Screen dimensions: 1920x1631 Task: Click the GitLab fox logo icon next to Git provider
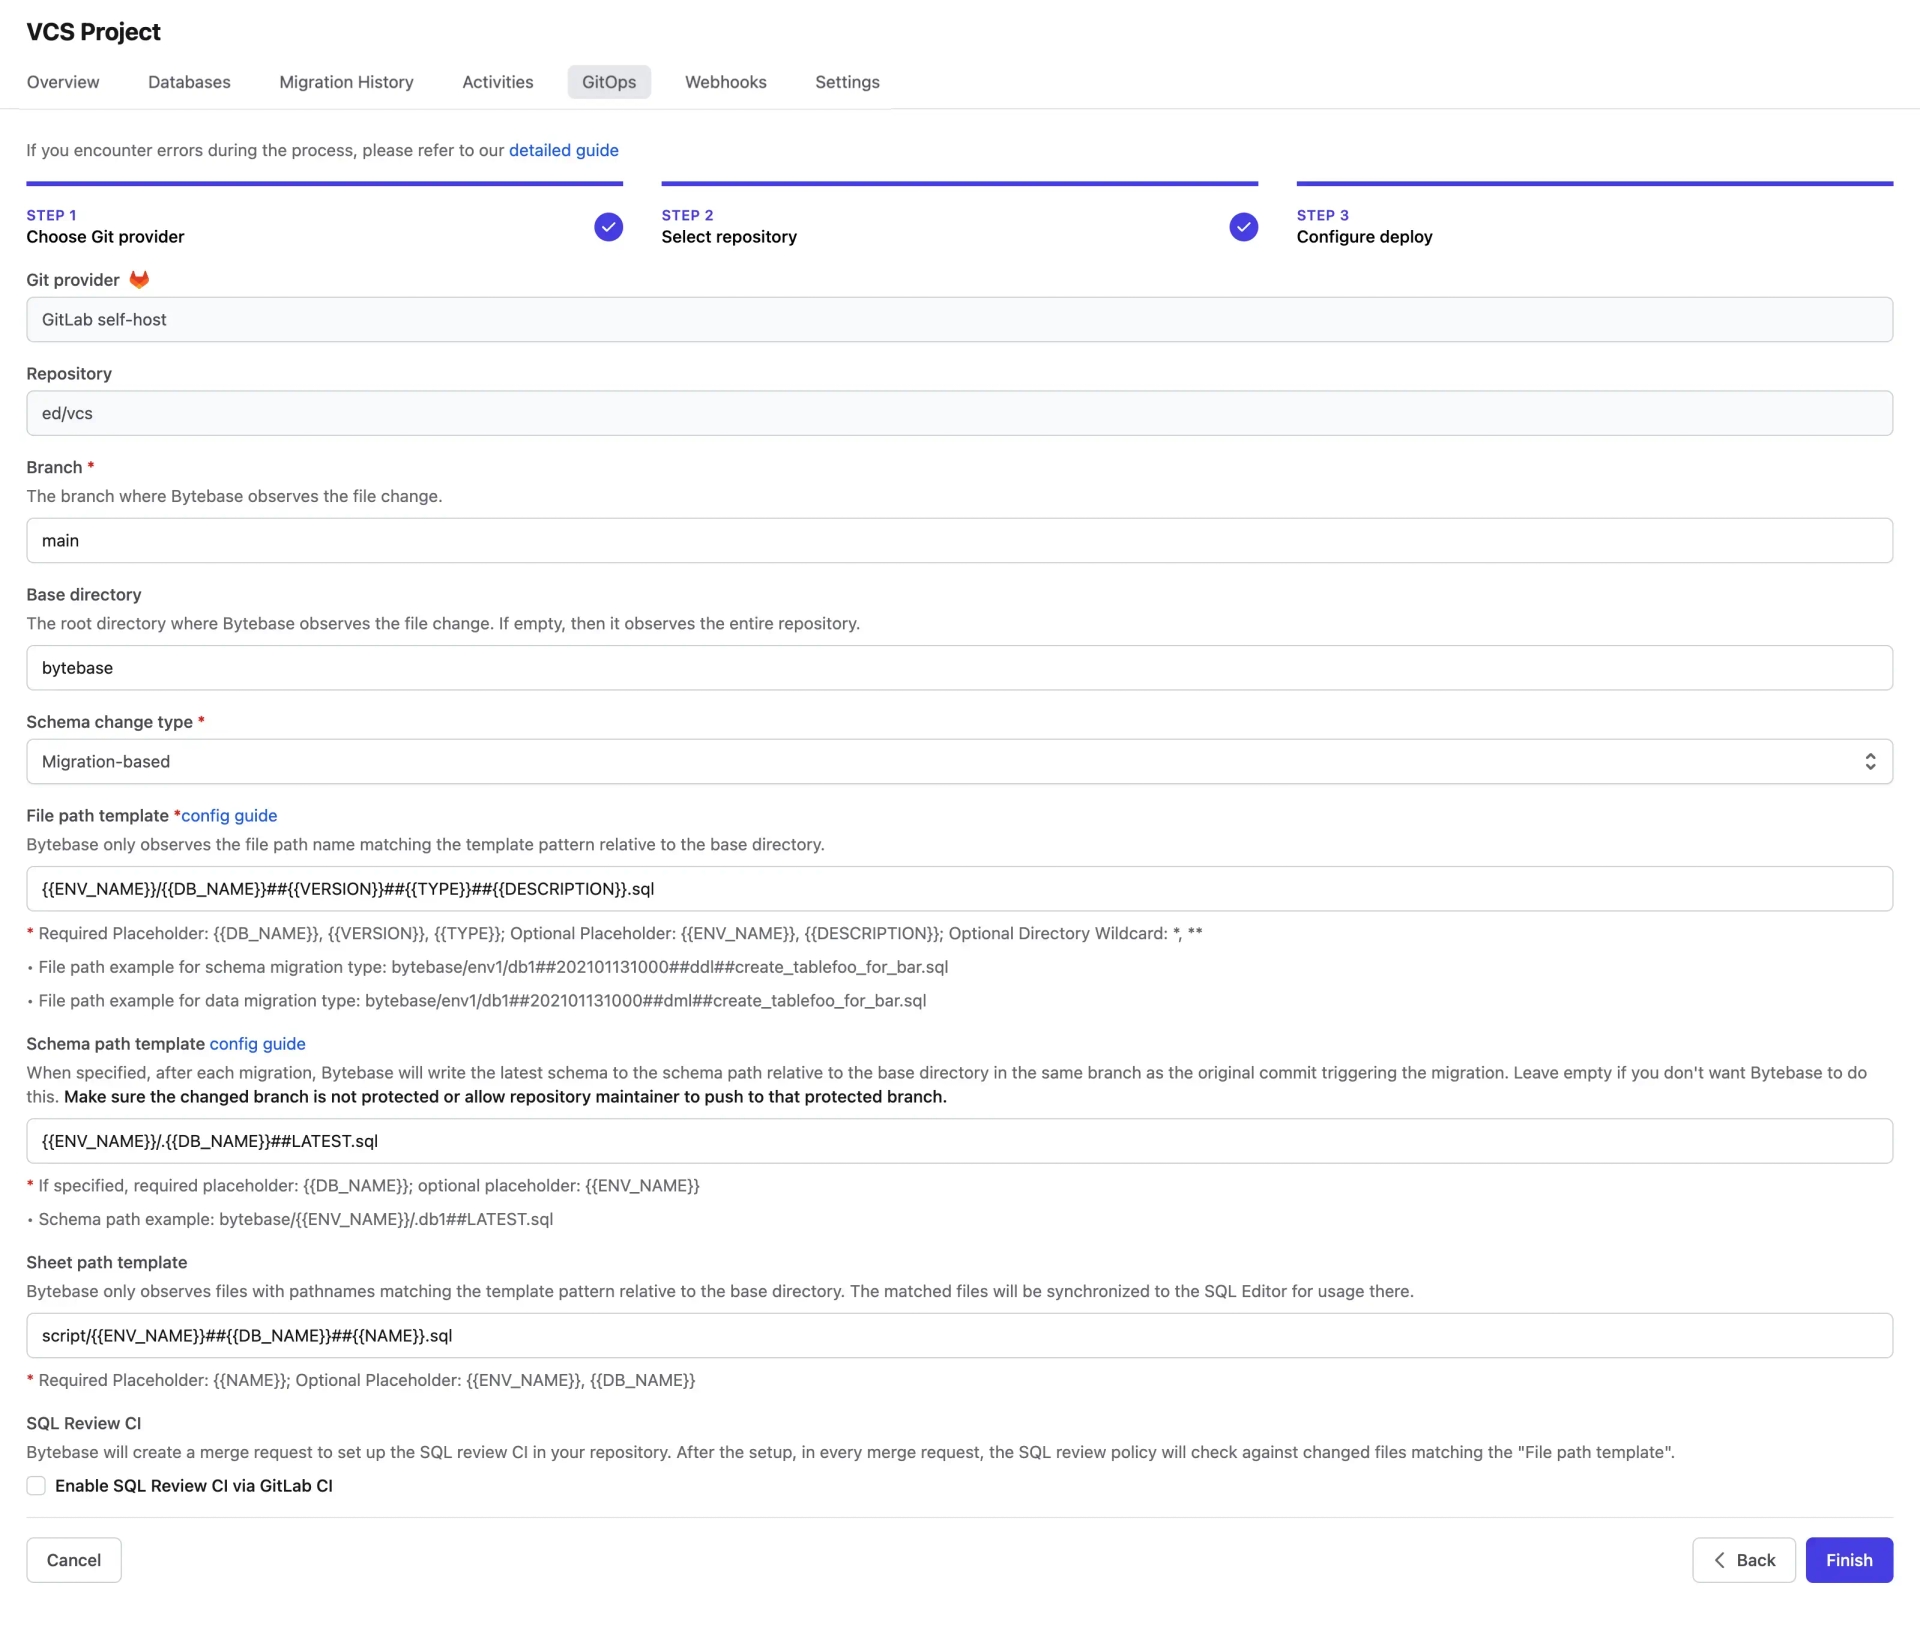[139, 278]
